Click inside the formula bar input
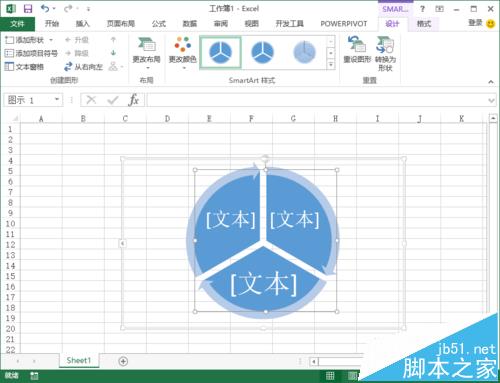500x383 pixels. [x=317, y=100]
